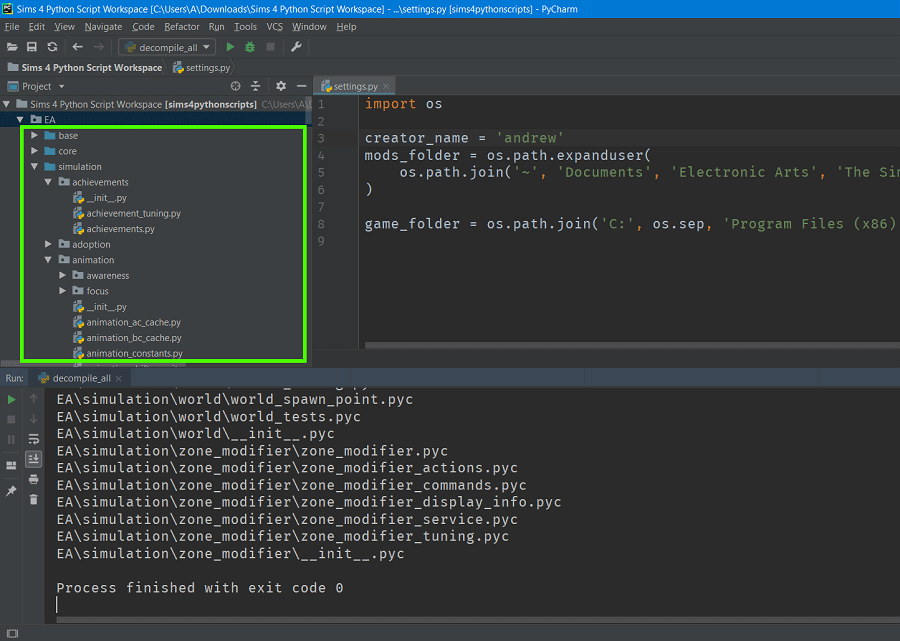Switch to the settings.py editor tab
This screenshot has width=900, height=641.
click(x=354, y=87)
